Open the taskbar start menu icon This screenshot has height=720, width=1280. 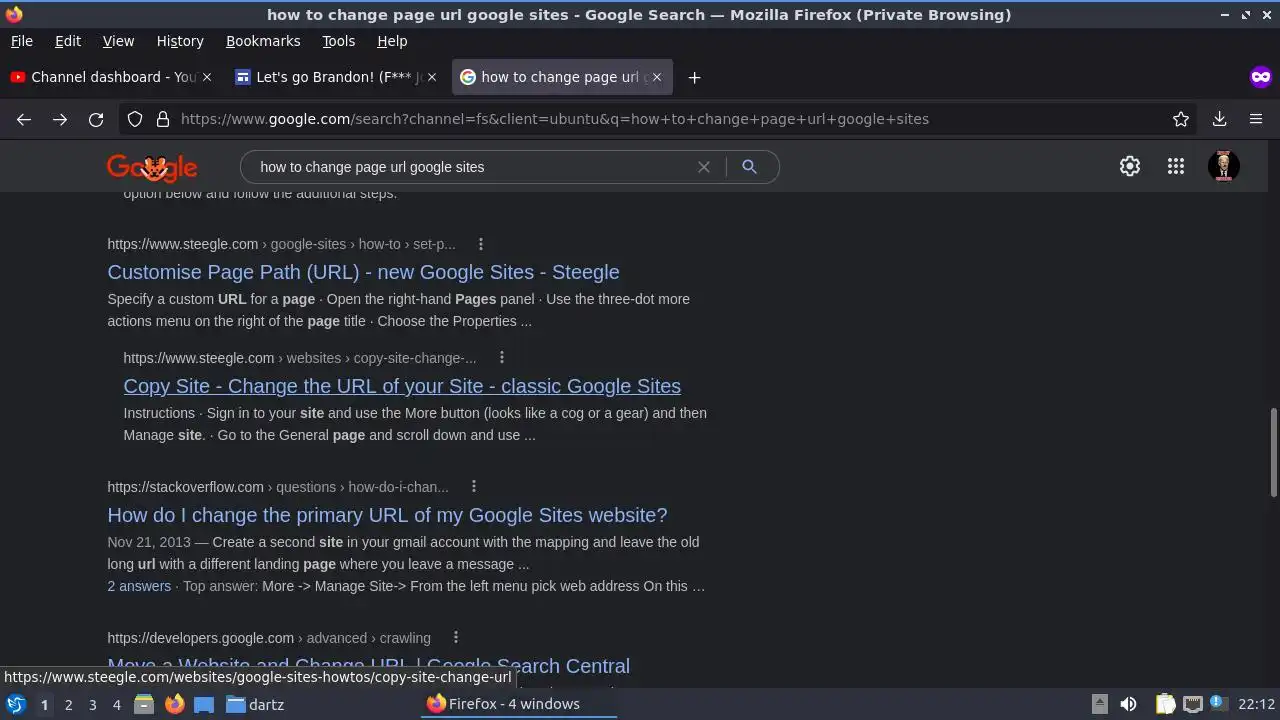click(x=16, y=704)
